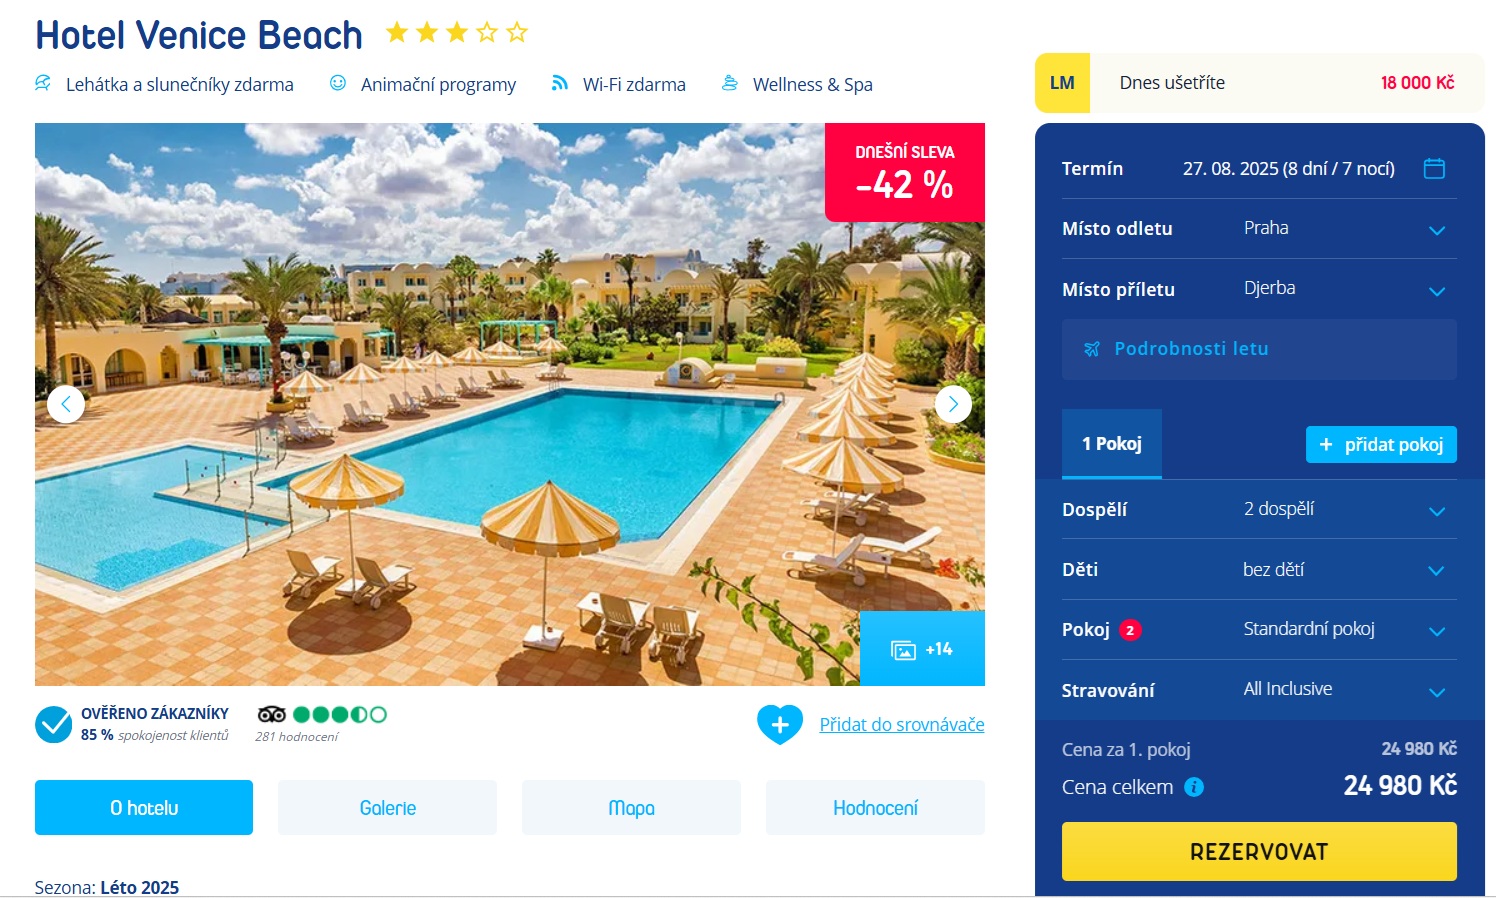Switch to the Galerie tab

(x=388, y=807)
